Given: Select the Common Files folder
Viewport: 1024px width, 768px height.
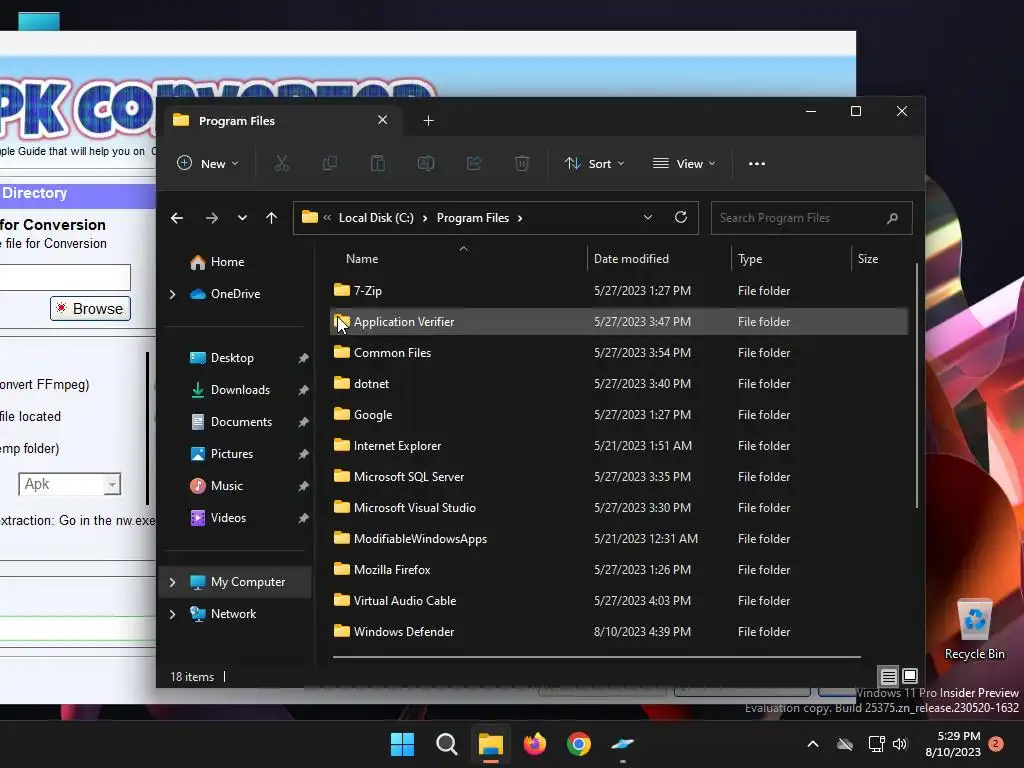Looking at the screenshot, I should click(x=618, y=353).
